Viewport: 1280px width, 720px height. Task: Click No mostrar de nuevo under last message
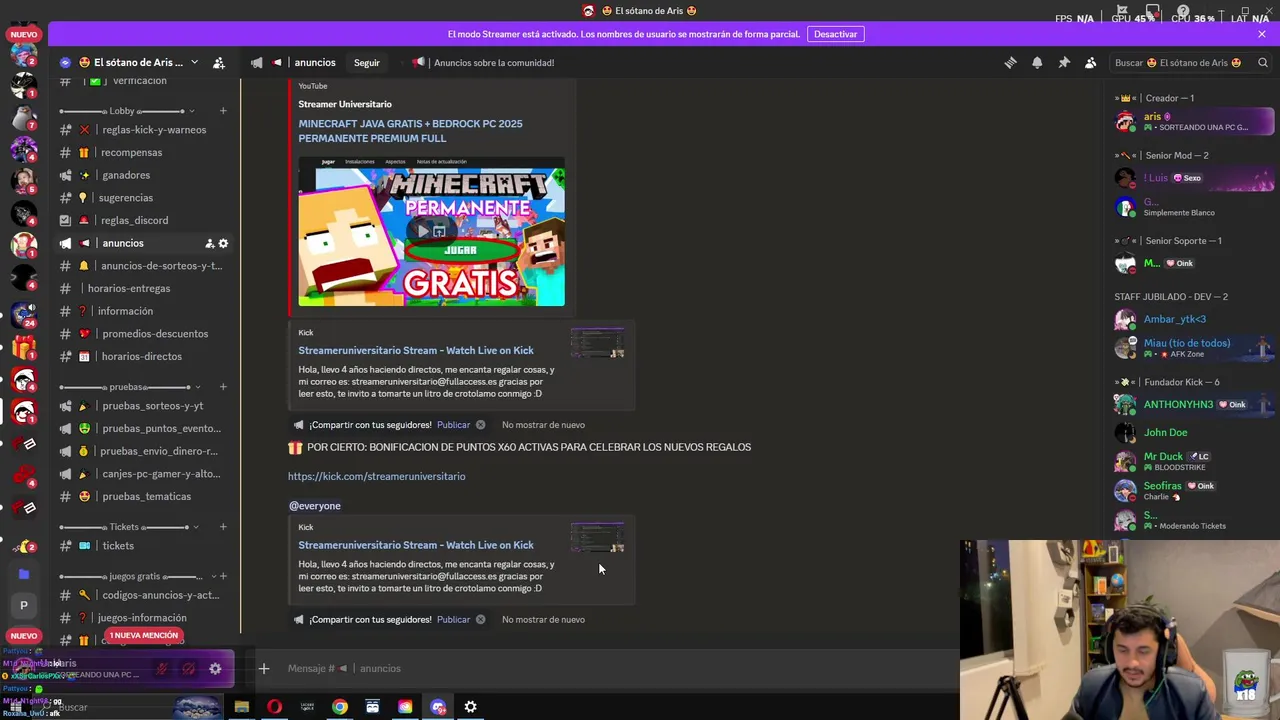pos(543,619)
